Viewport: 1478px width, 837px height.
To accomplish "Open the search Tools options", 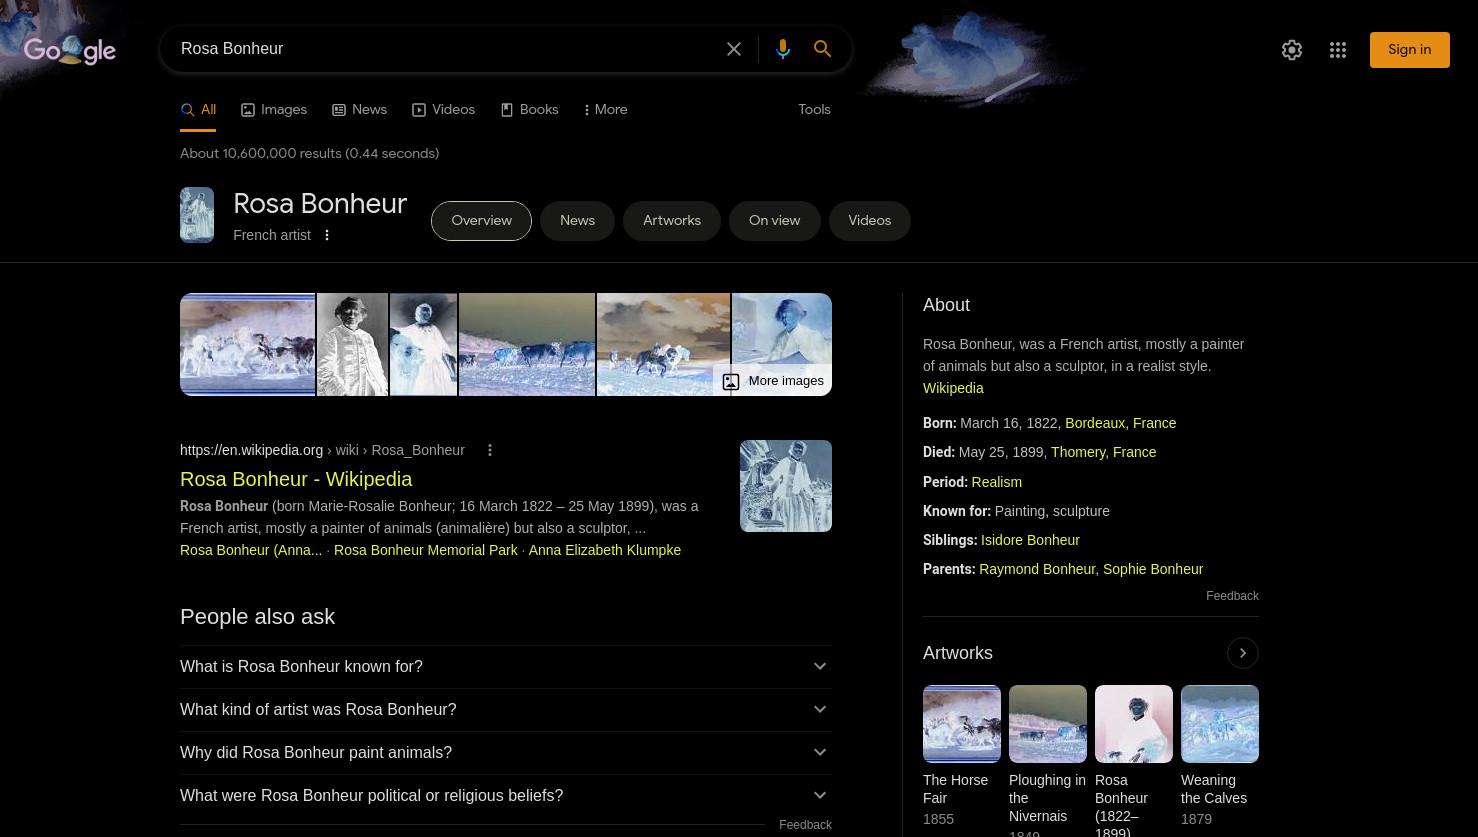I will coord(814,110).
